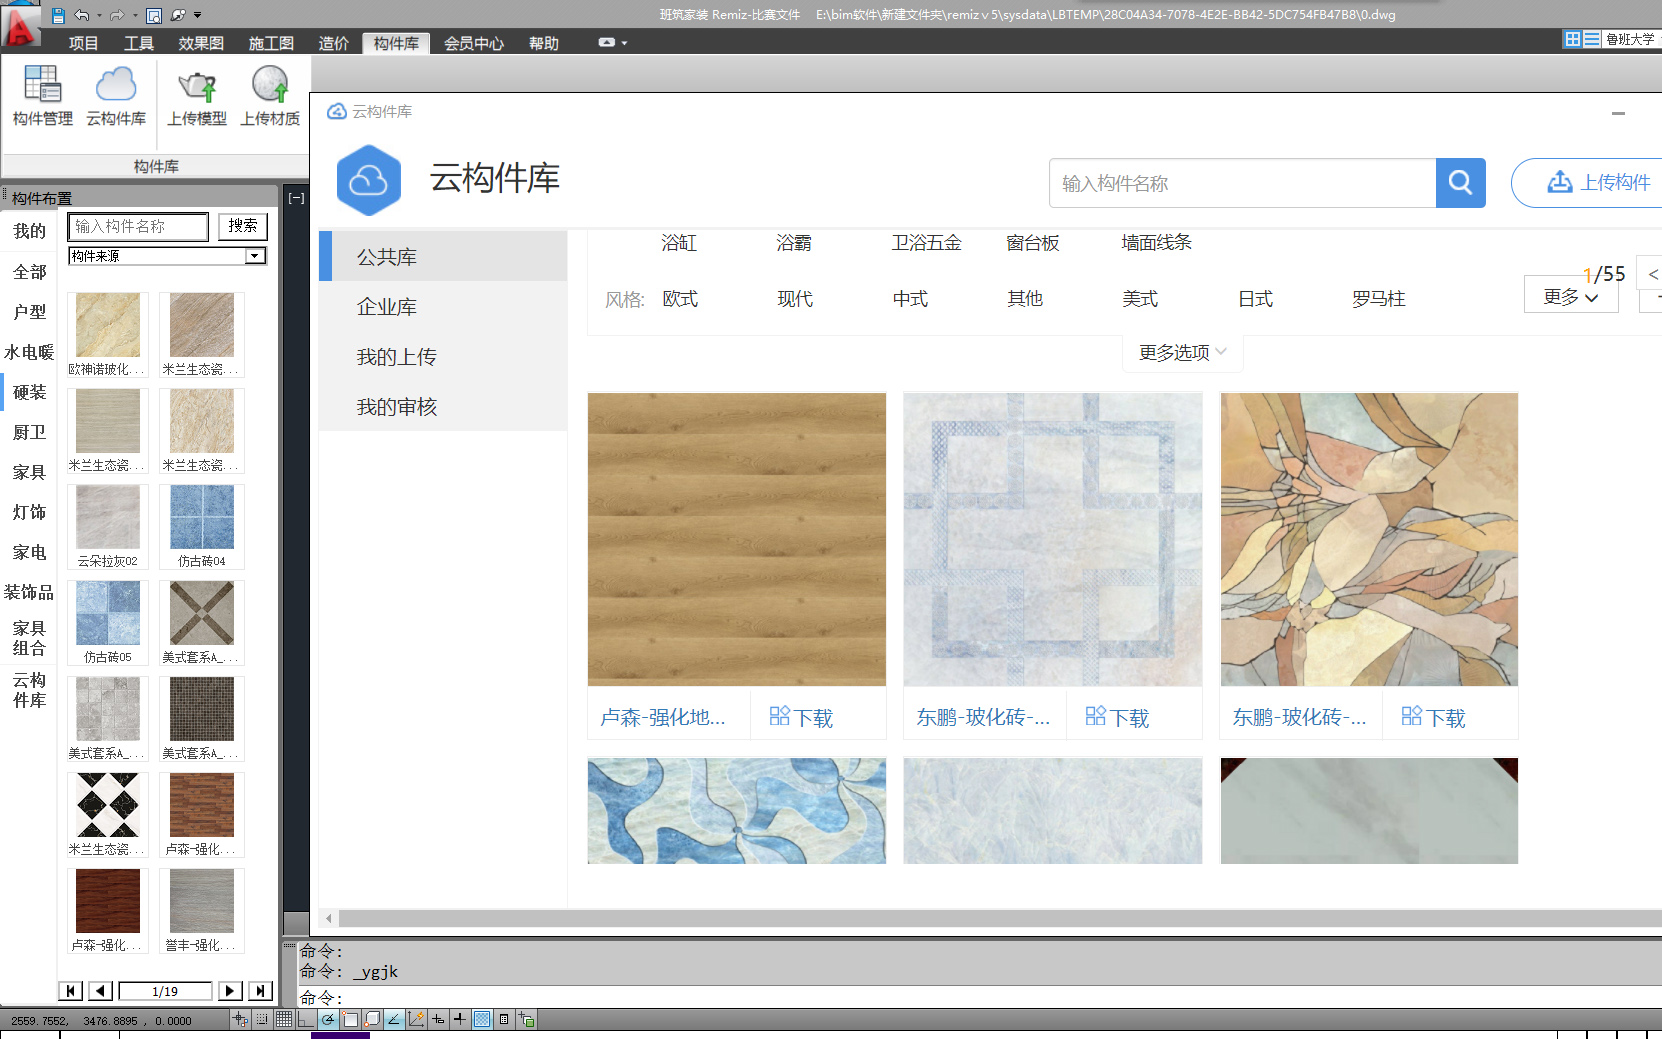1662x1039 pixels.
Task: Open the 构件管理 component manager
Action: tap(43, 96)
